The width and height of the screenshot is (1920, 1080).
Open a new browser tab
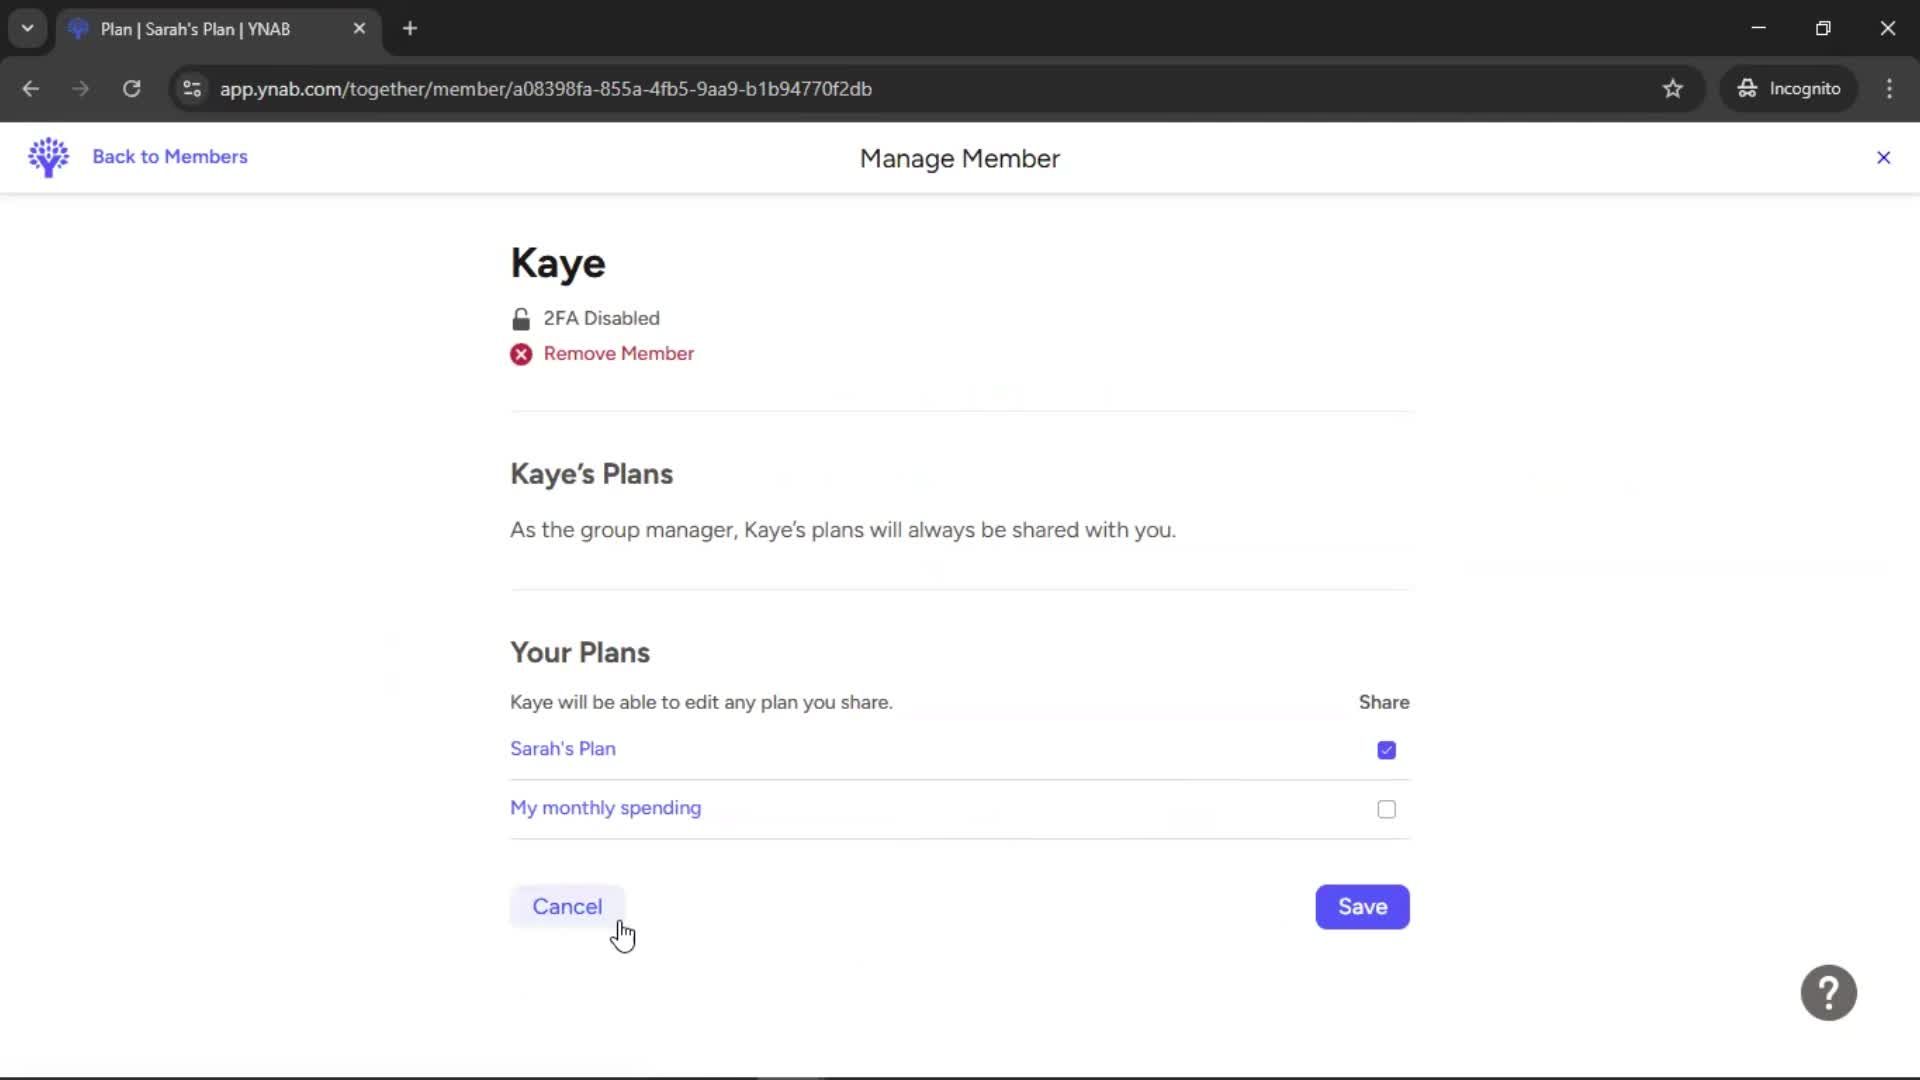pos(410,28)
